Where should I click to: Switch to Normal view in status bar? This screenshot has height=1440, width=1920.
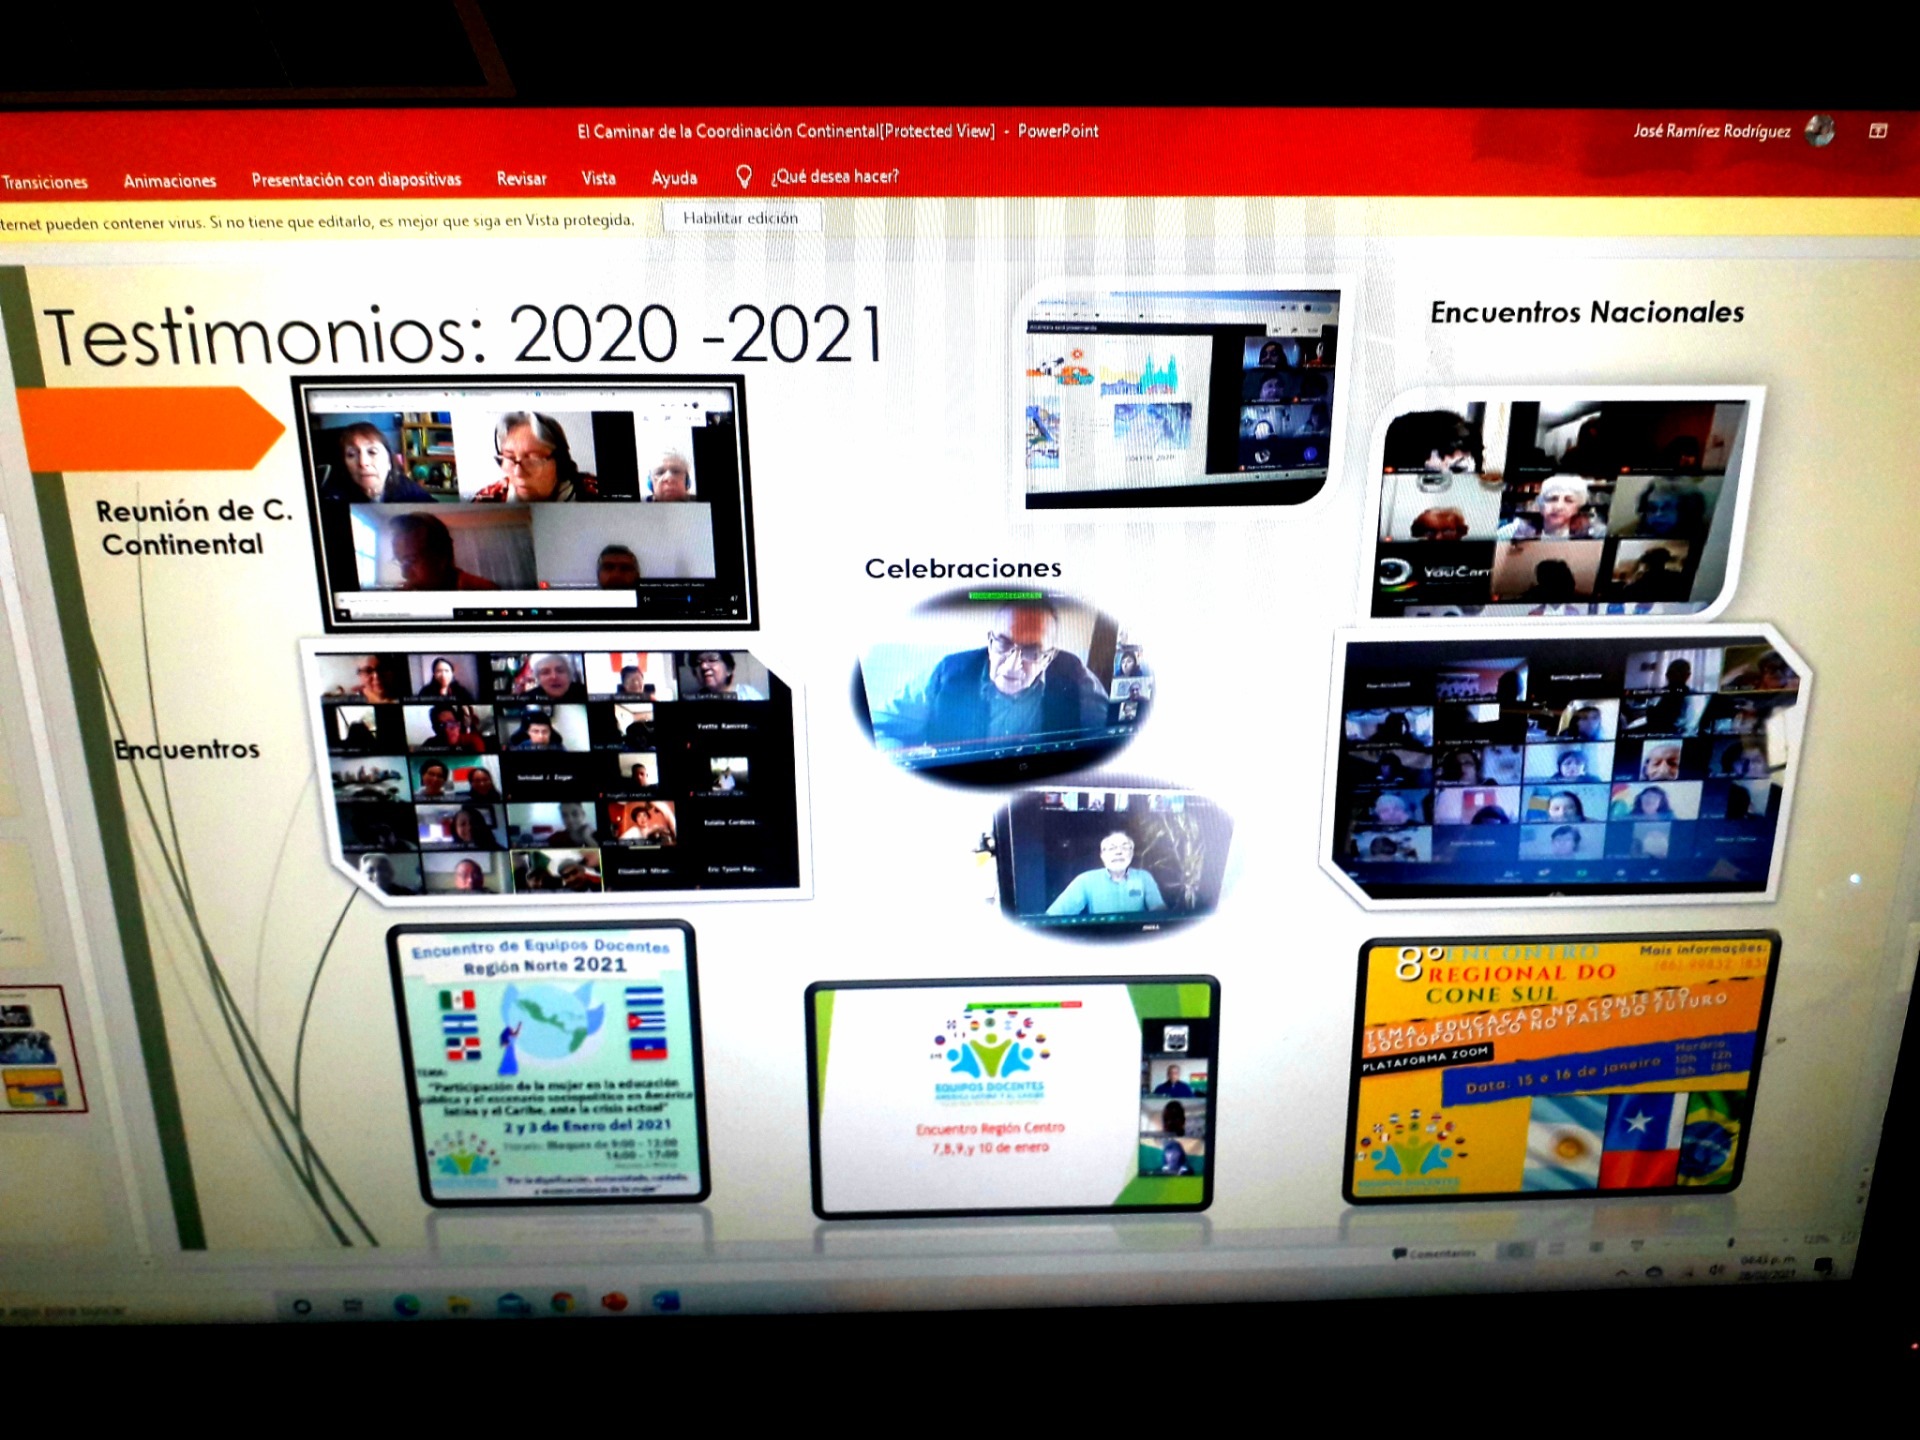(x=1517, y=1250)
